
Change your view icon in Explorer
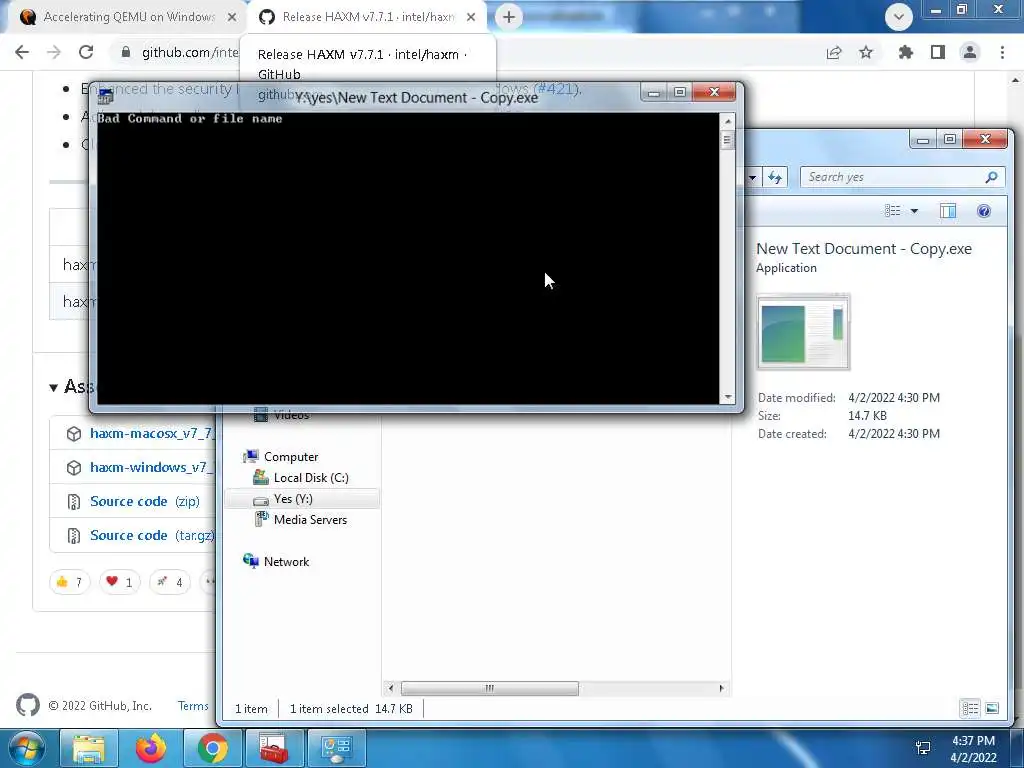tap(892, 210)
